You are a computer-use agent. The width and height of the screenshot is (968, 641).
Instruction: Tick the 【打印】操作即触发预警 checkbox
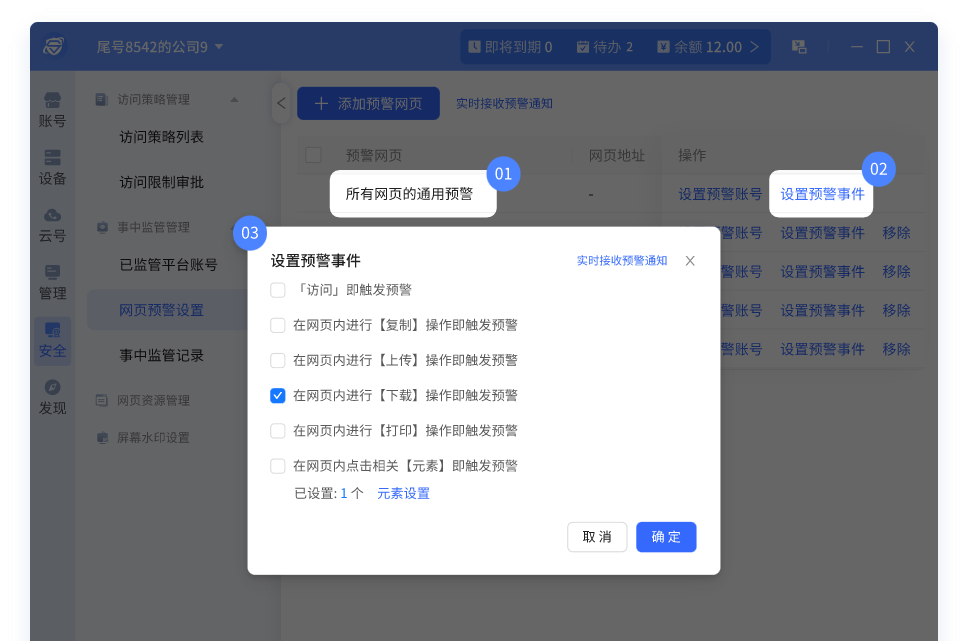[278, 431]
